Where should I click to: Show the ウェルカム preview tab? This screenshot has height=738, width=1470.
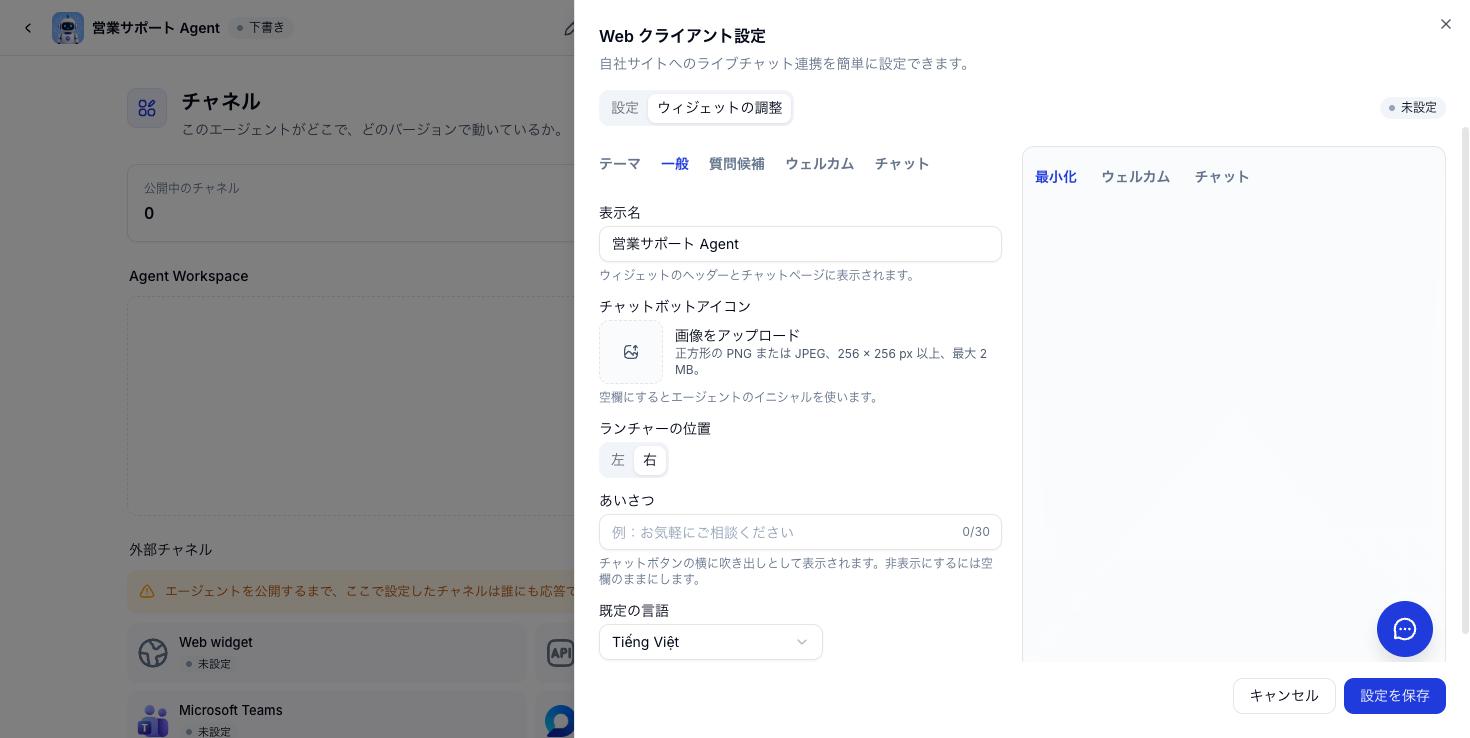(x=1136, y=177)
